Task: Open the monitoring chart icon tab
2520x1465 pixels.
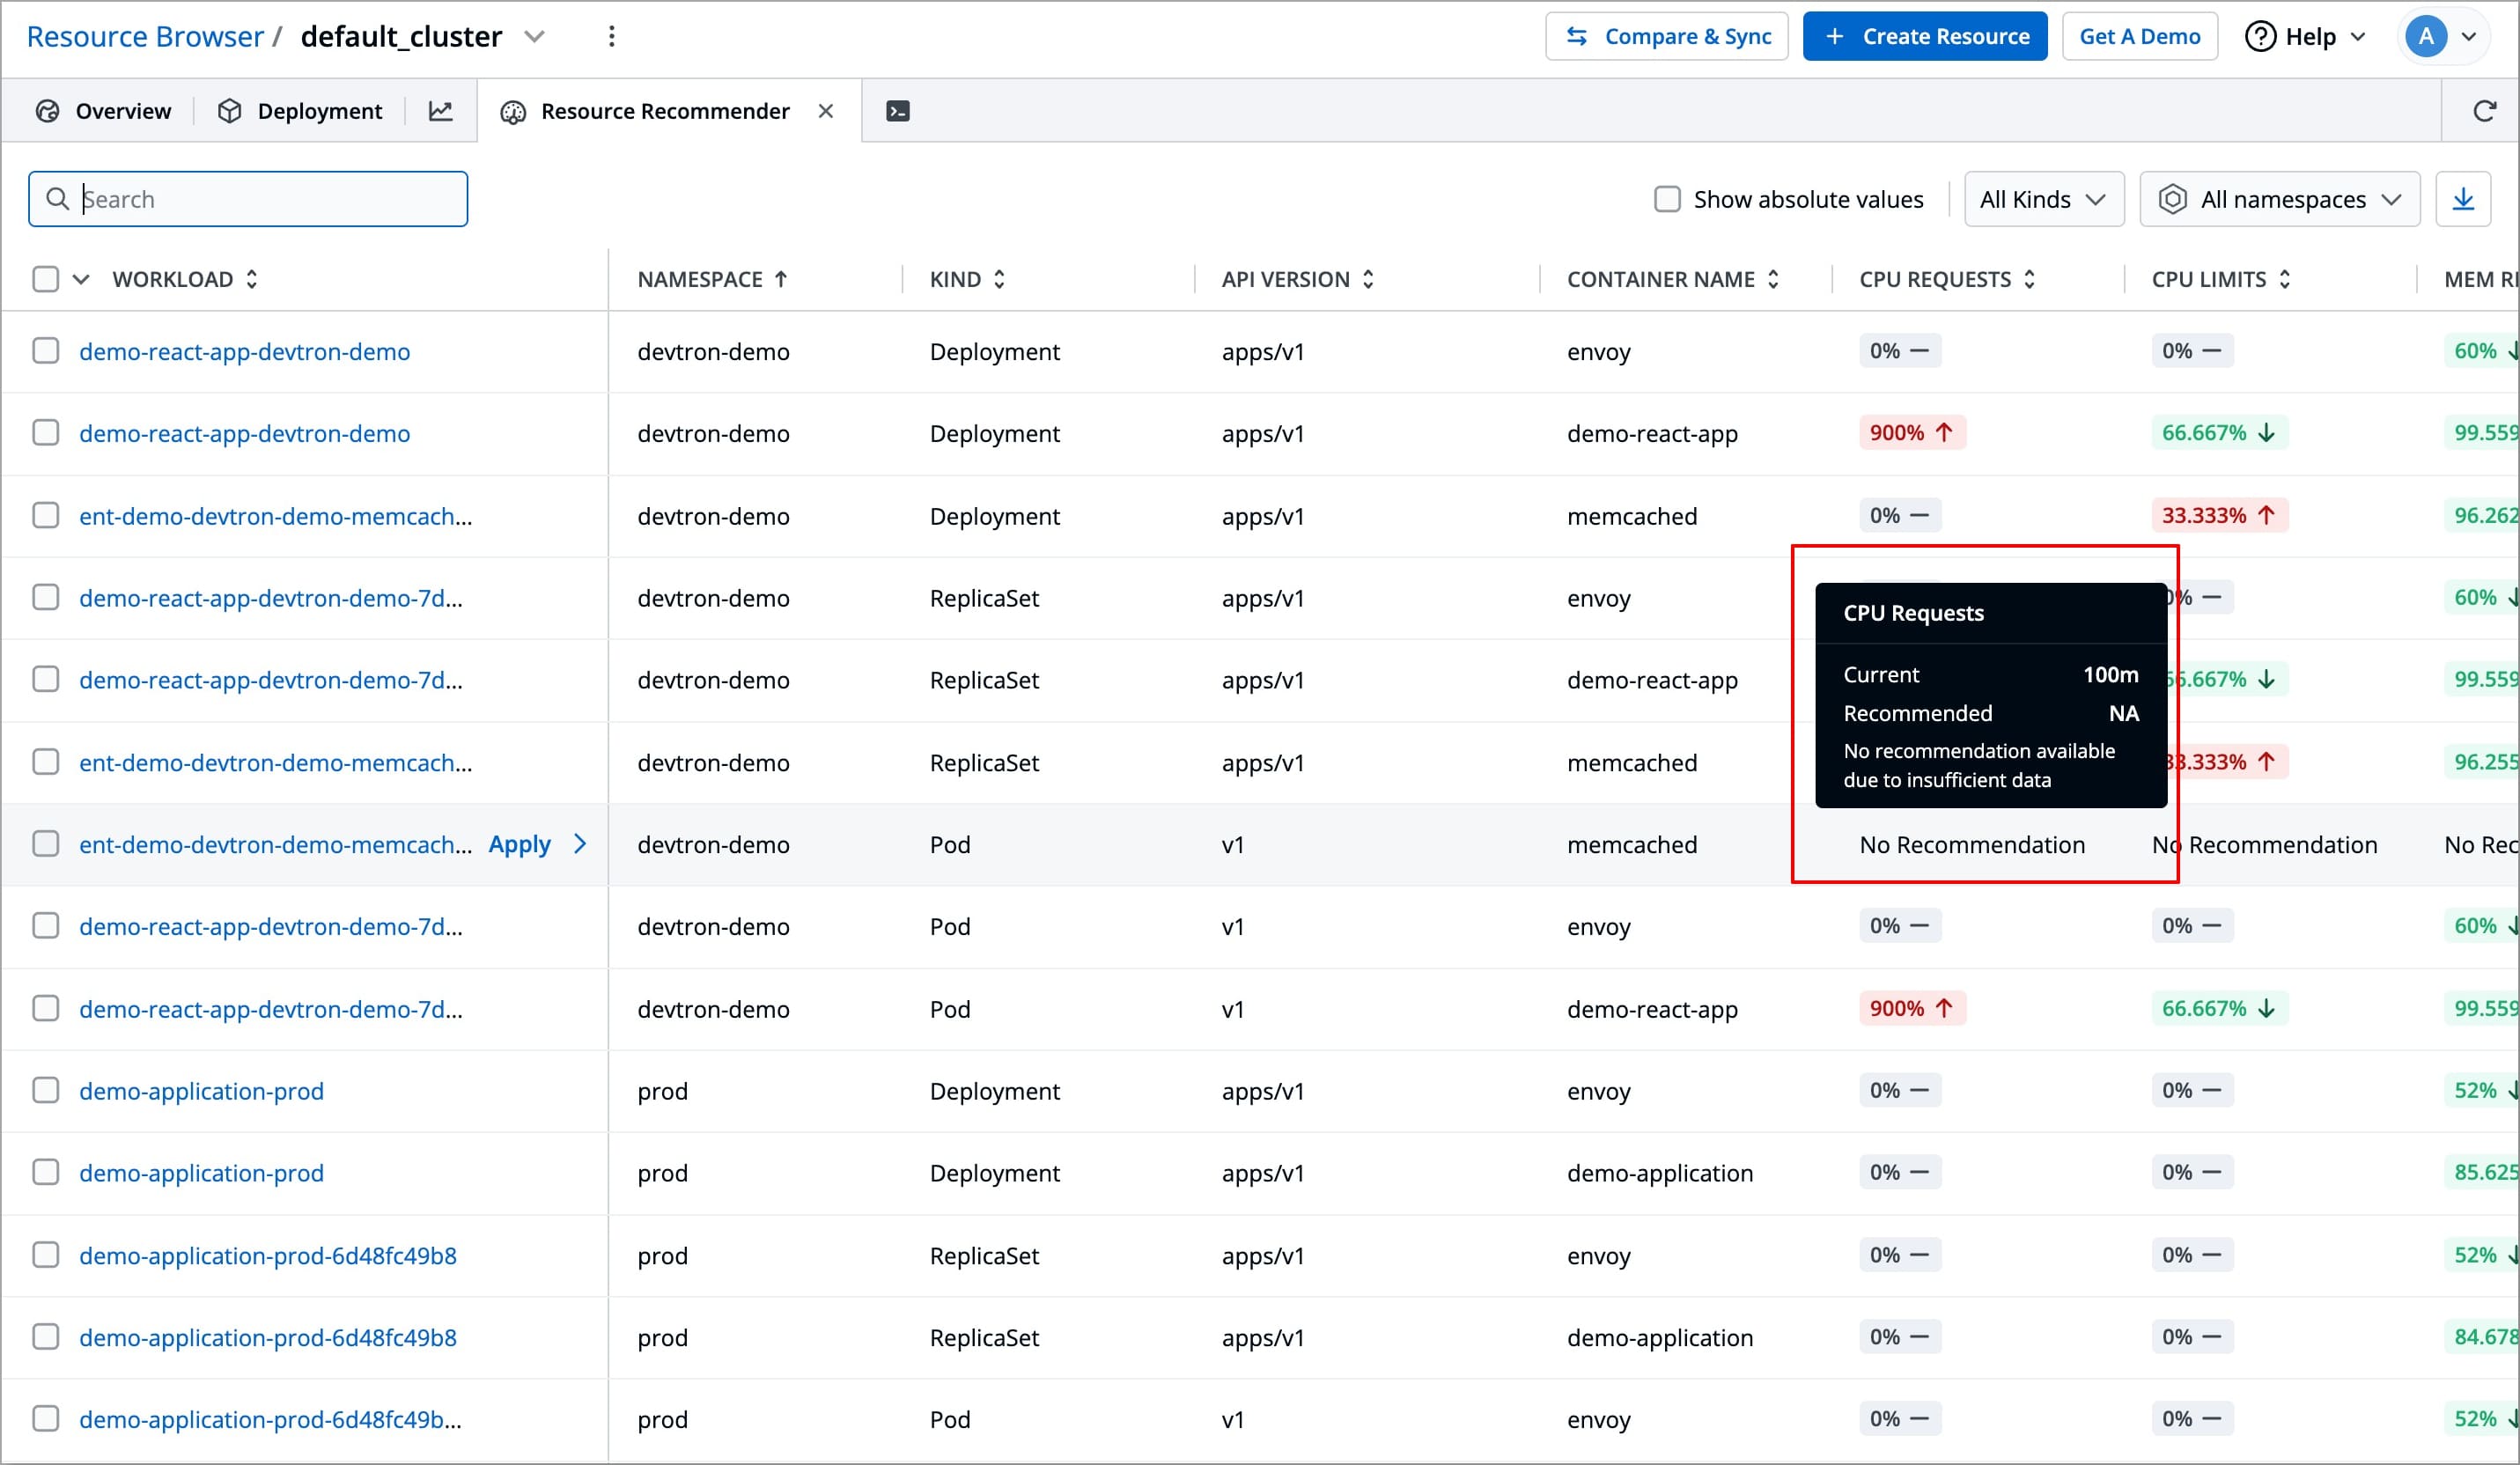Action: click(440, 111)
